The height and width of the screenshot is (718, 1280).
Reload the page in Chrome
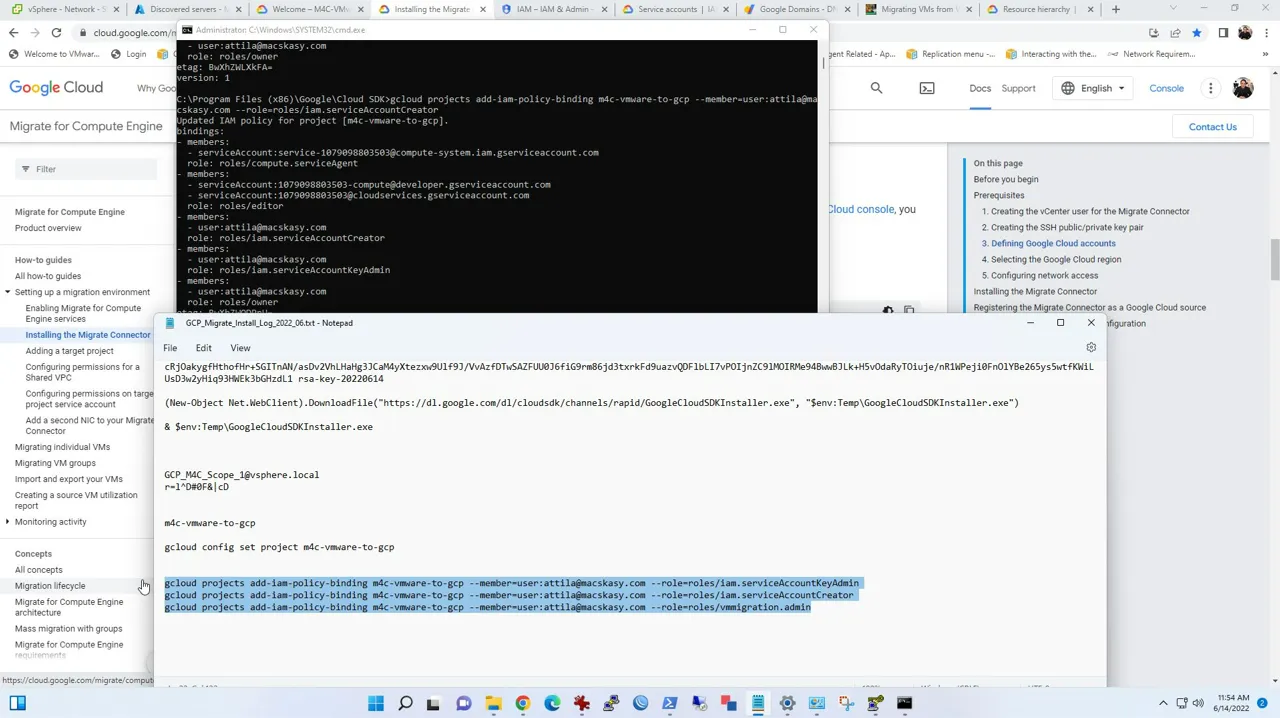click(x=56, y=33)
